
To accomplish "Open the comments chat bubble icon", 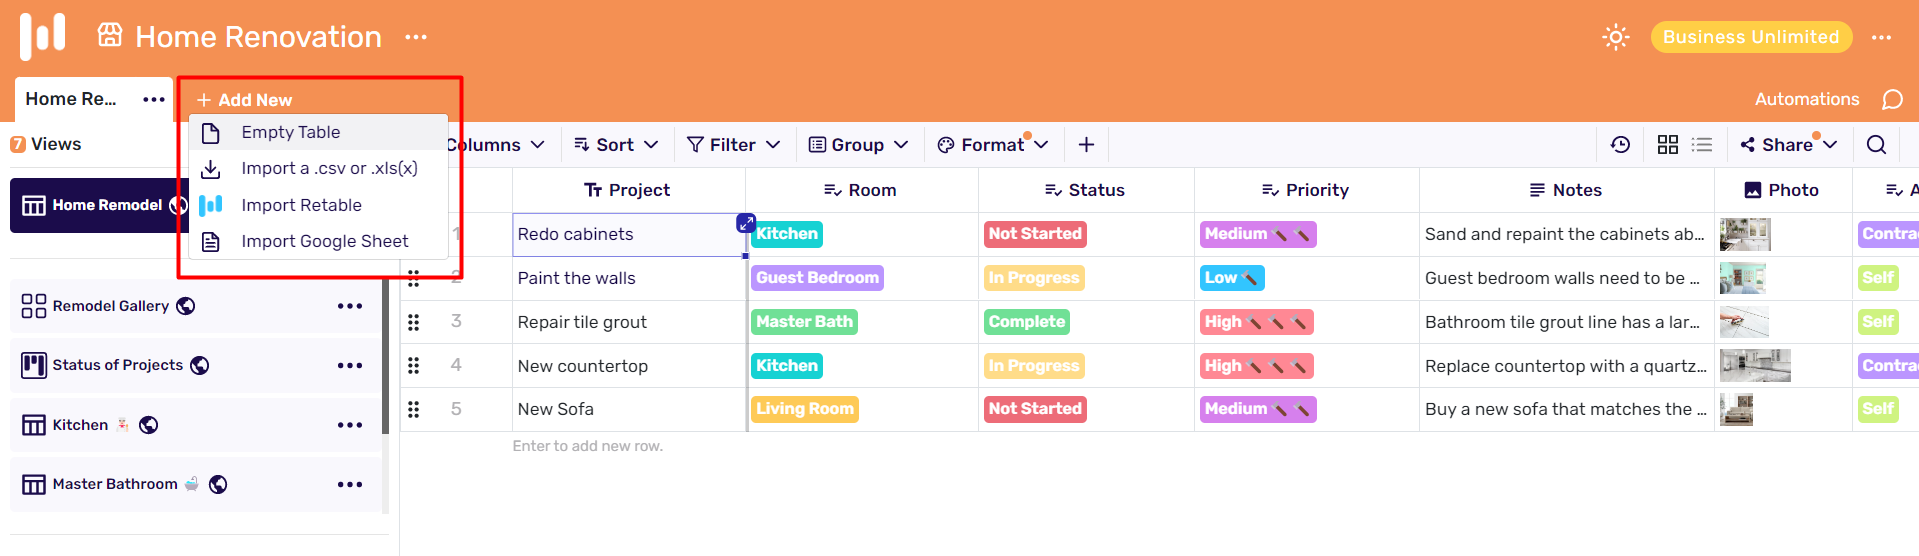I will click(1892, 99).
